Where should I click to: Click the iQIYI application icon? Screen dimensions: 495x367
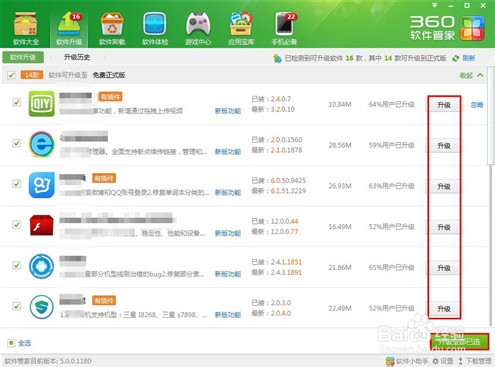41,104
